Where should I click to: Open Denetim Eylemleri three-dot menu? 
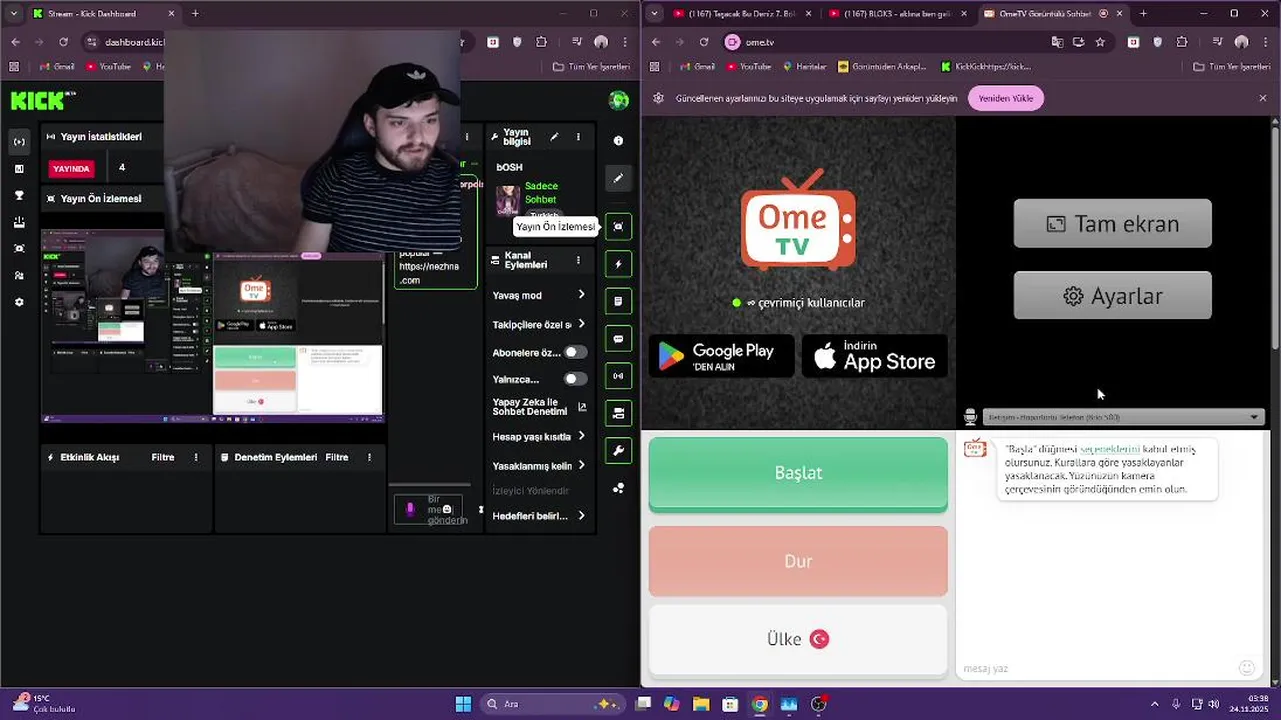369,457
